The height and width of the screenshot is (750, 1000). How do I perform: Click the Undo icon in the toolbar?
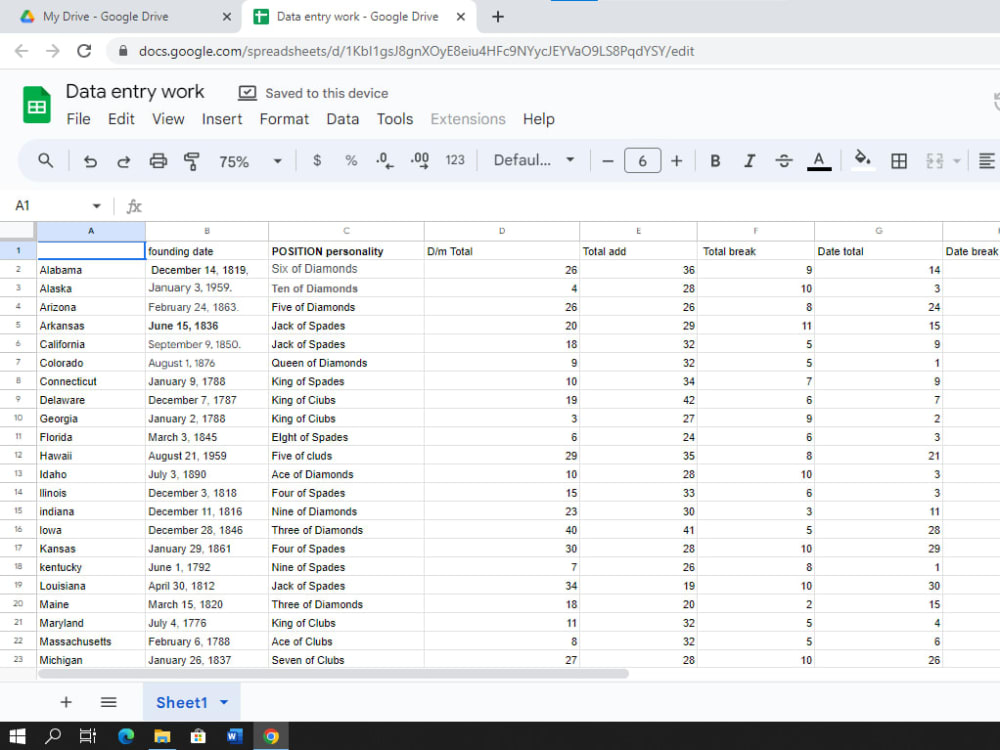point(89,160)
